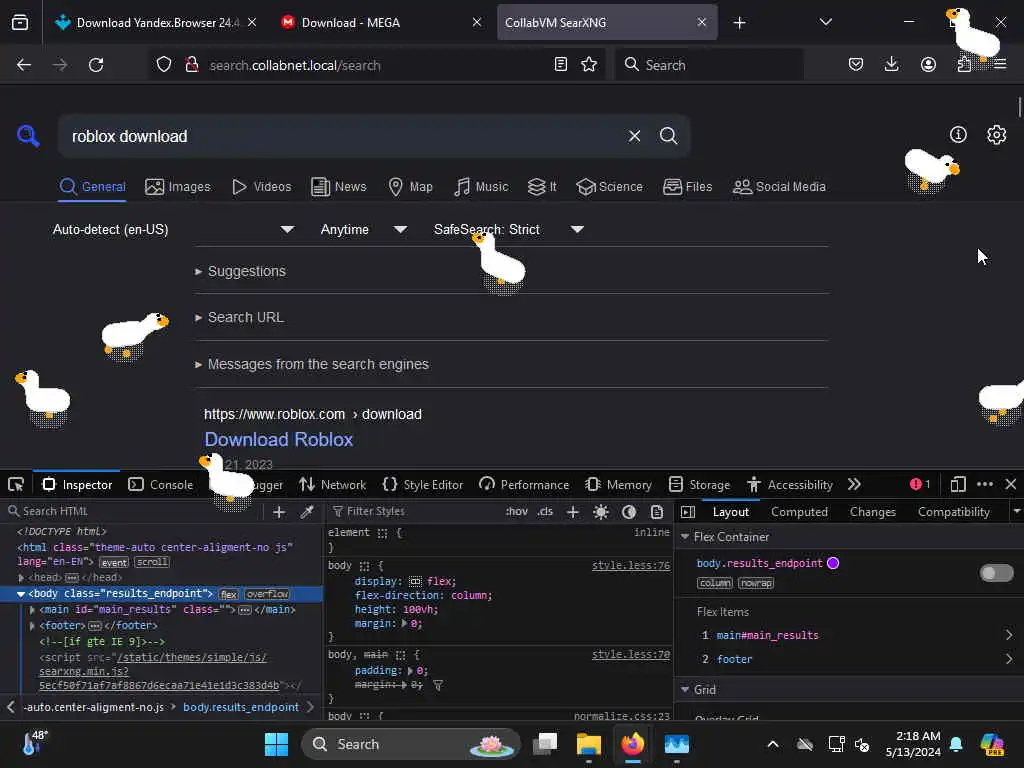Toggle light color scheme simulation
1024x768 pixels.
(x=601, y=512)
